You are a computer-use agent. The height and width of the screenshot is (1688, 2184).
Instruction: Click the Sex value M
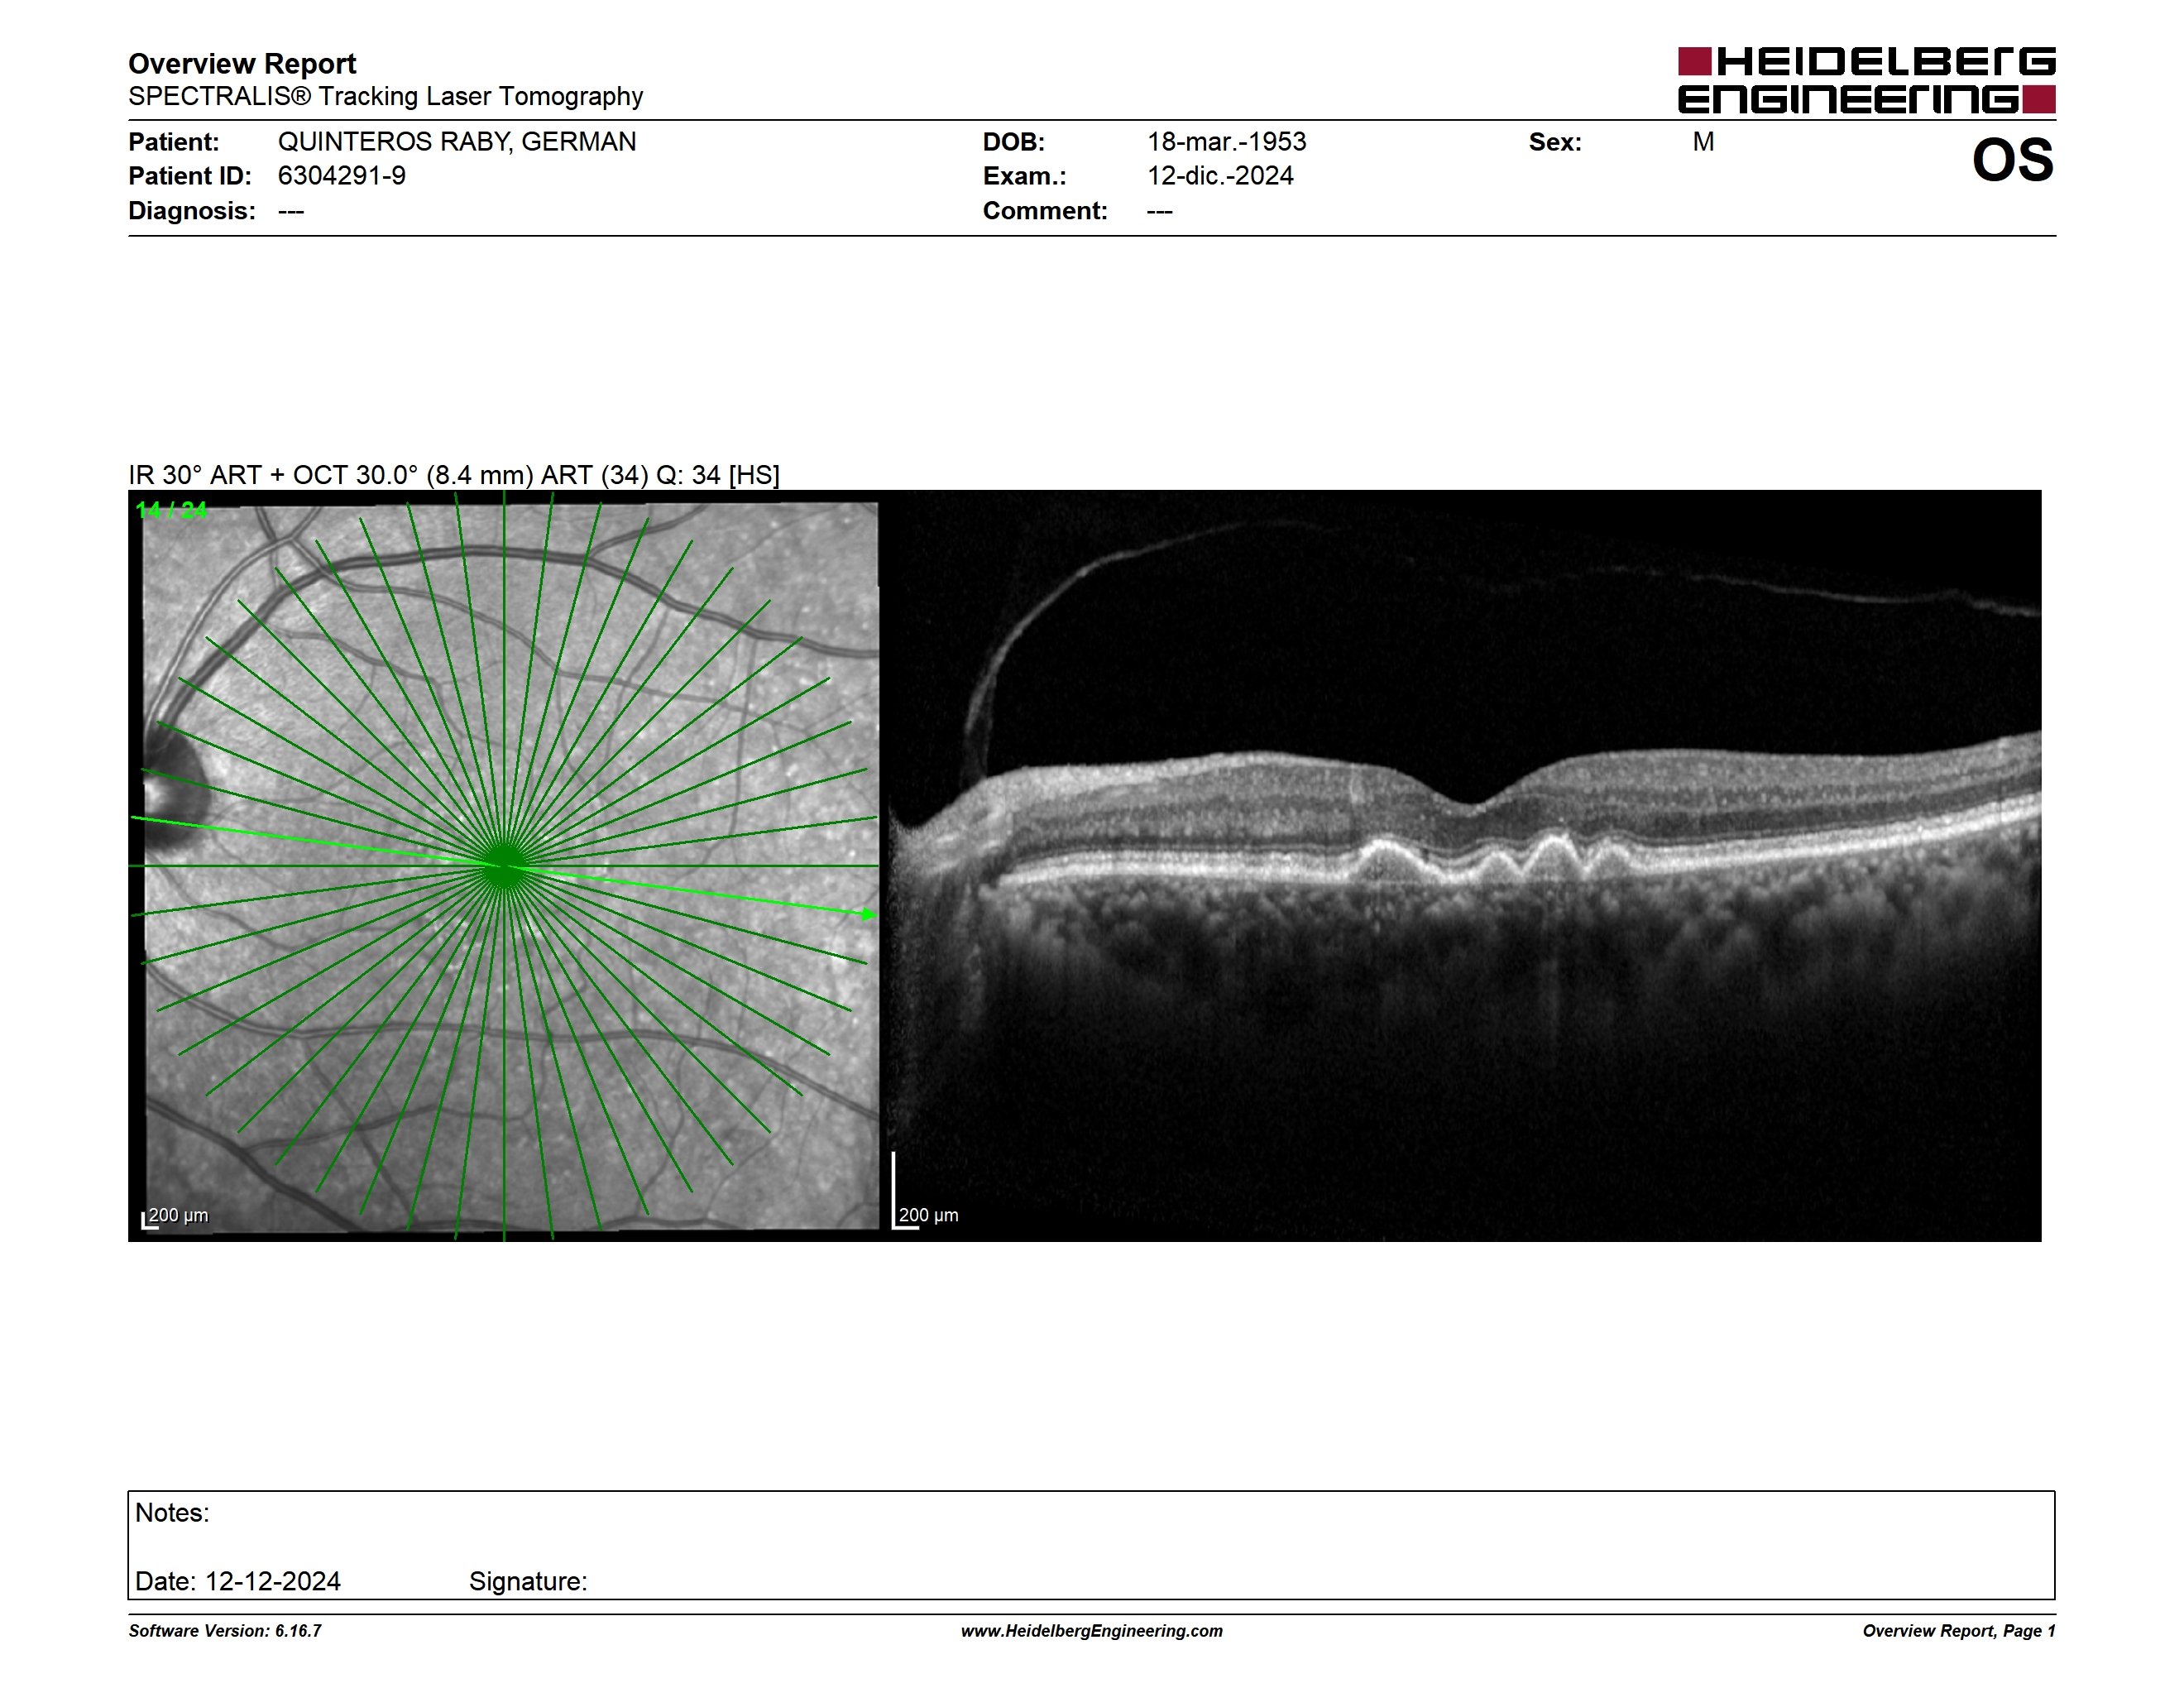point(1703,142)
